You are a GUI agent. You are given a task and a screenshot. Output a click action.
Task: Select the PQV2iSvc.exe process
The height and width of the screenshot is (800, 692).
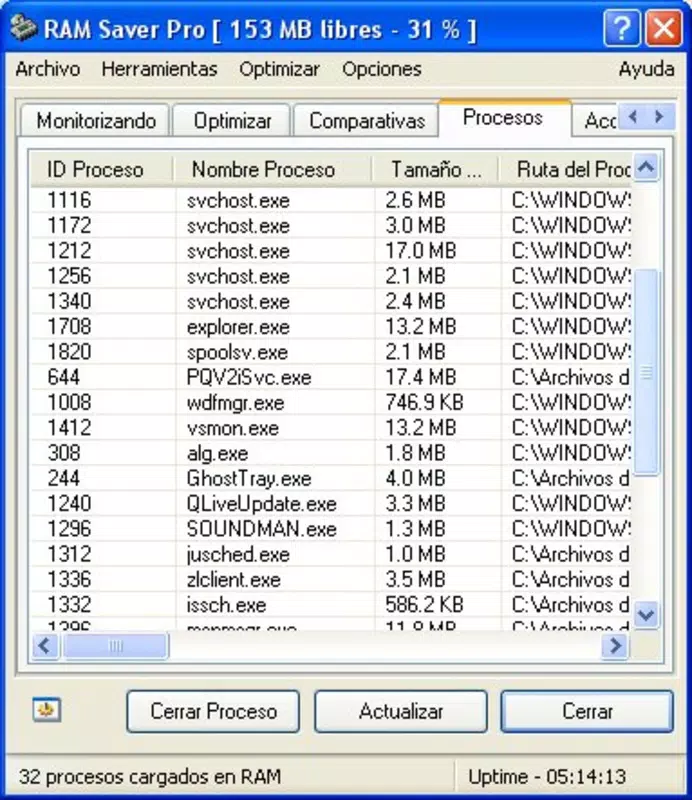tap(331, 377)
